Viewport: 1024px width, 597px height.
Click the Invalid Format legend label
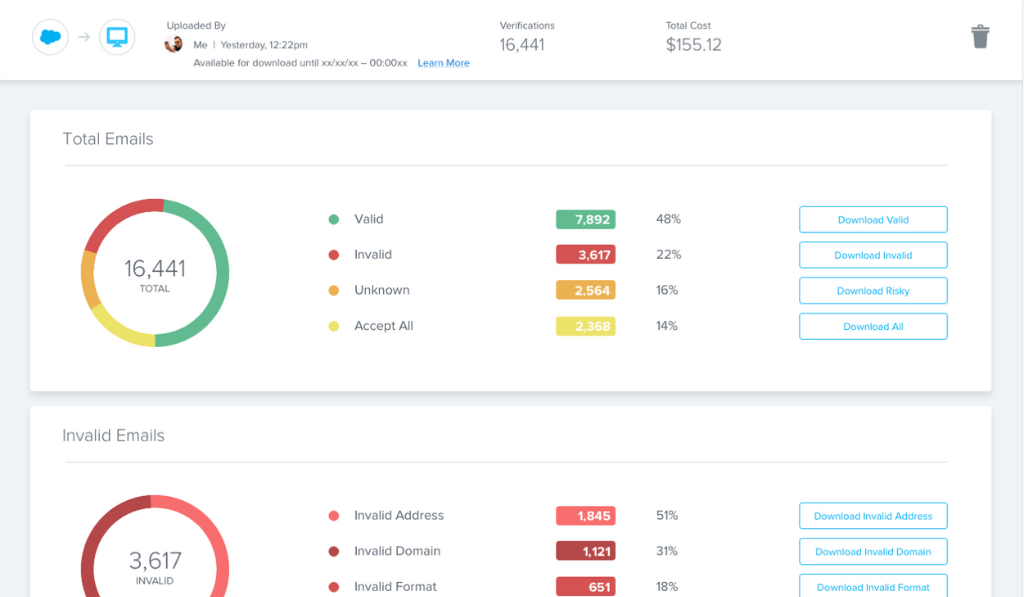coord(395,587)
